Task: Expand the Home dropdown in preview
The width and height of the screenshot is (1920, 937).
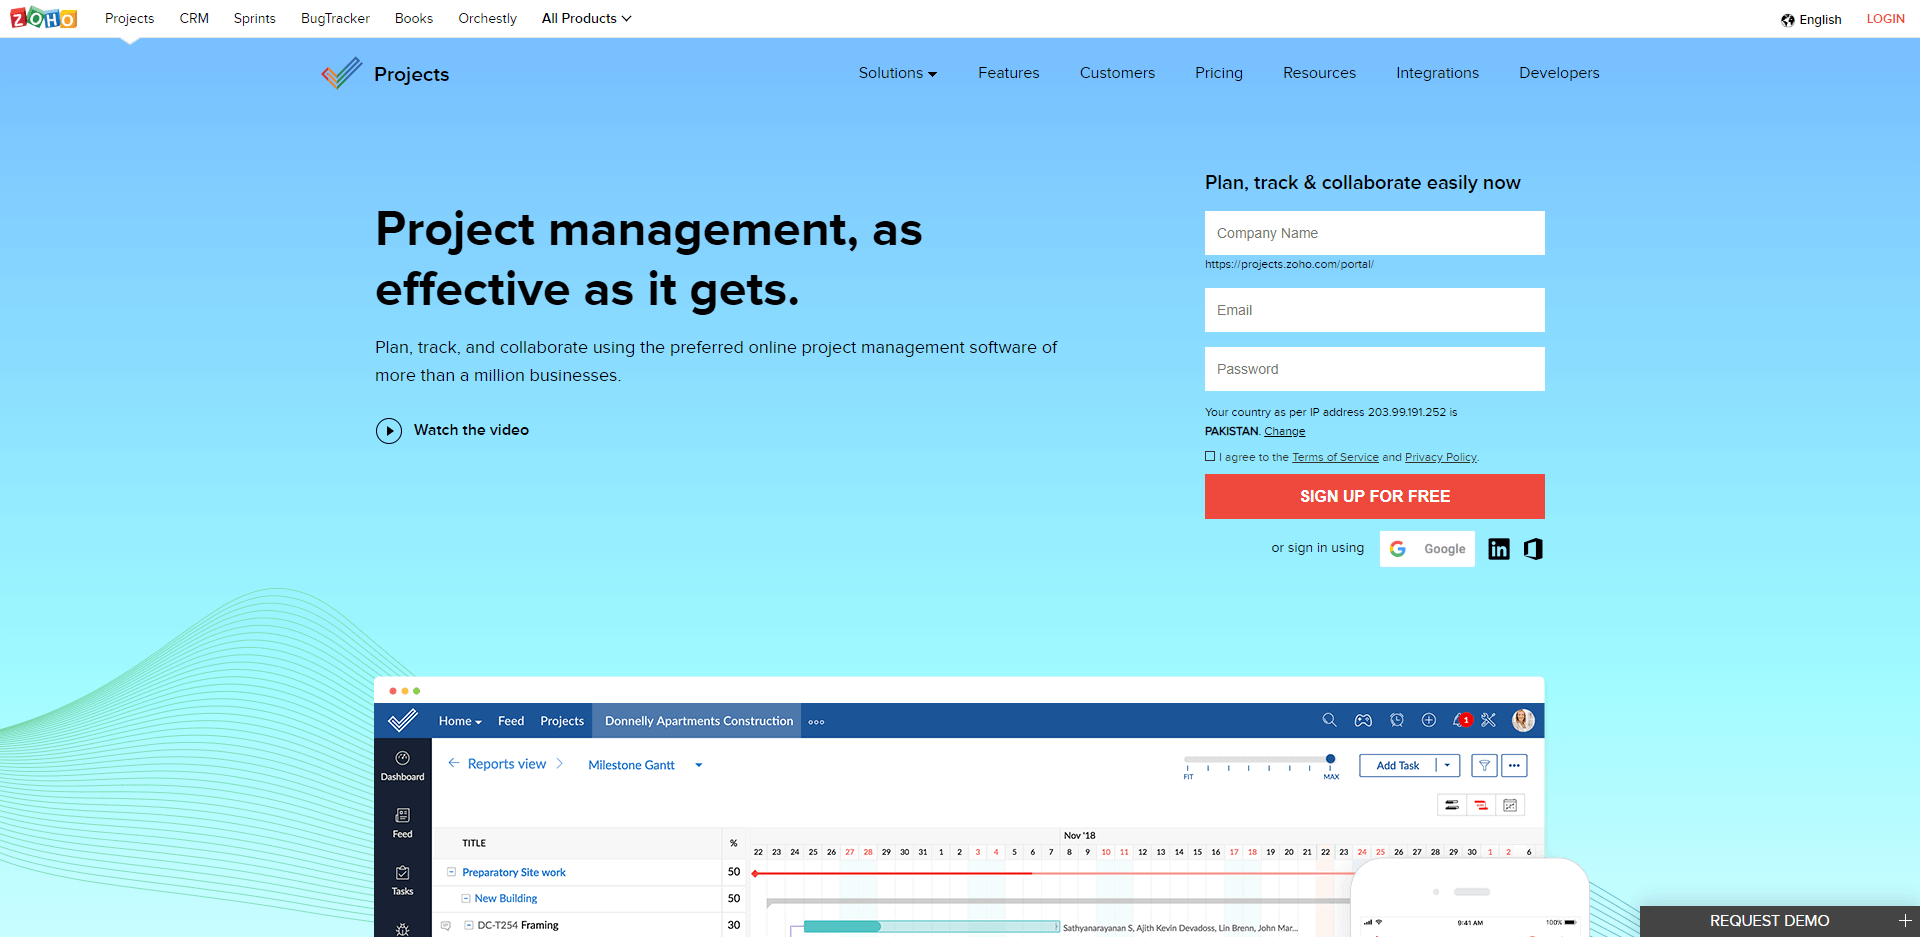Action: 460,721
